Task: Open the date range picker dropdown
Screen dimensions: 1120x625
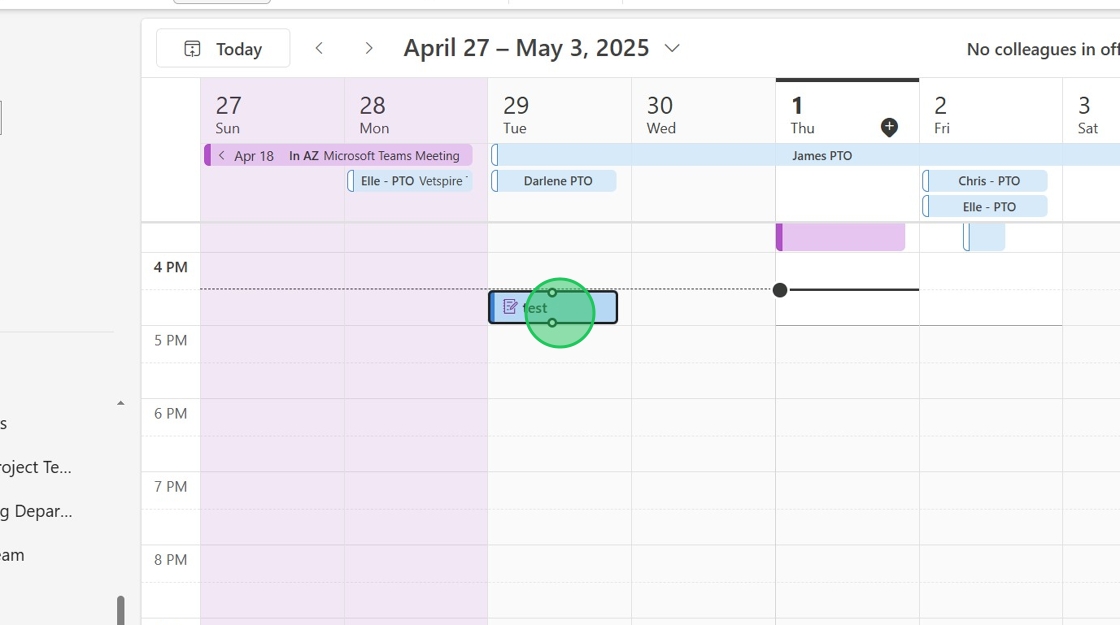Action: pos(672,48)
